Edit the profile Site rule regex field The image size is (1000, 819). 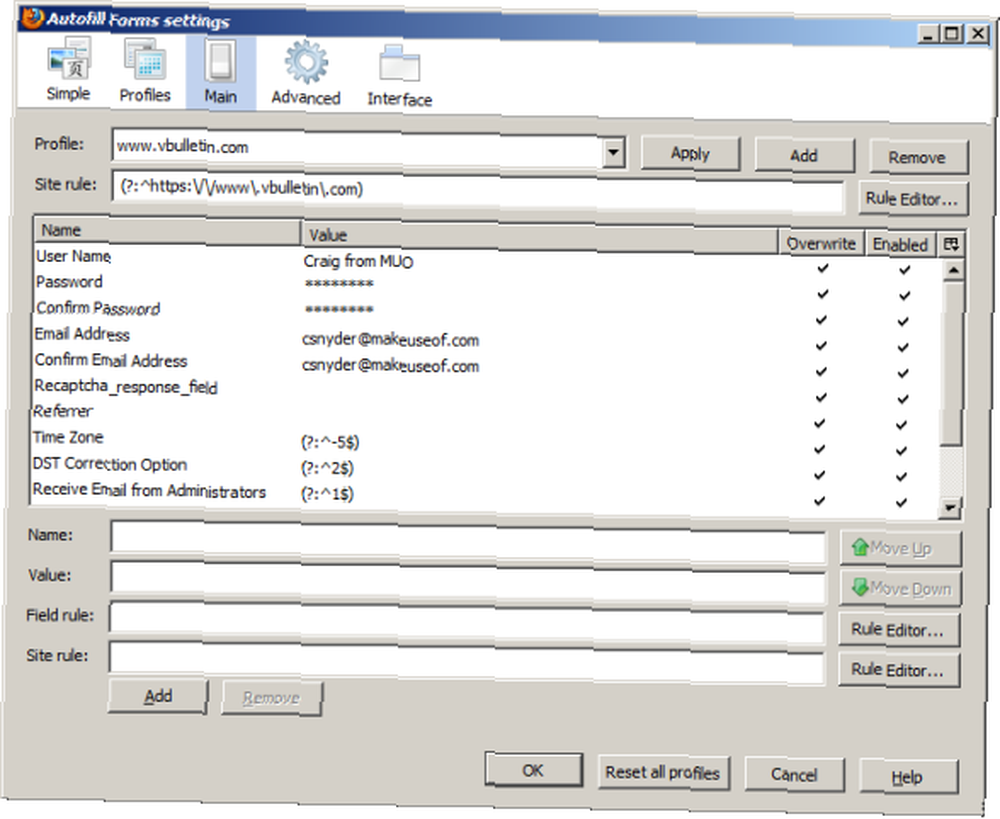[477, 191]
